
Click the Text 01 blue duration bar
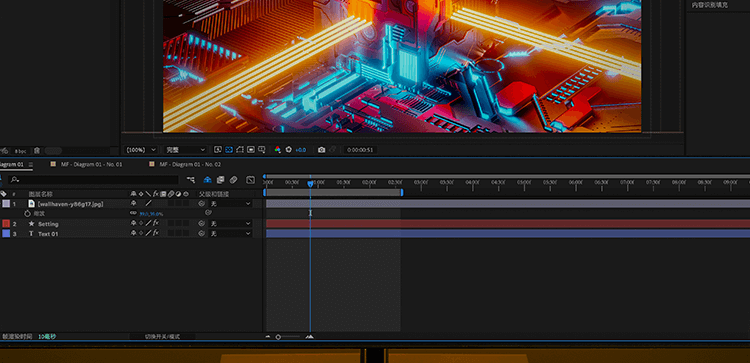[x=507, y=234]
